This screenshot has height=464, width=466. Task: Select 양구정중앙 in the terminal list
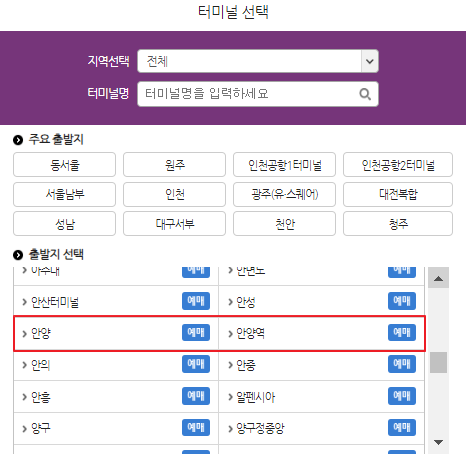tap(260, 428)
